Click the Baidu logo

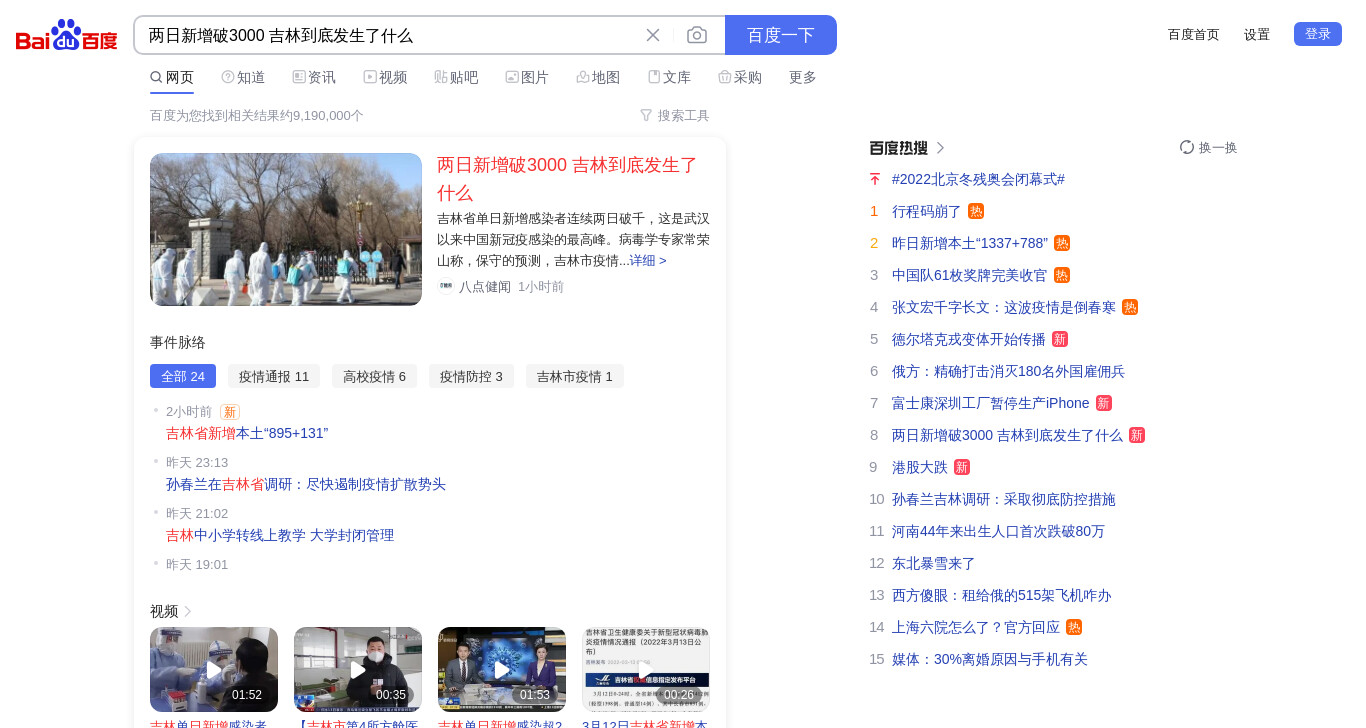click(x=67, y=35)
